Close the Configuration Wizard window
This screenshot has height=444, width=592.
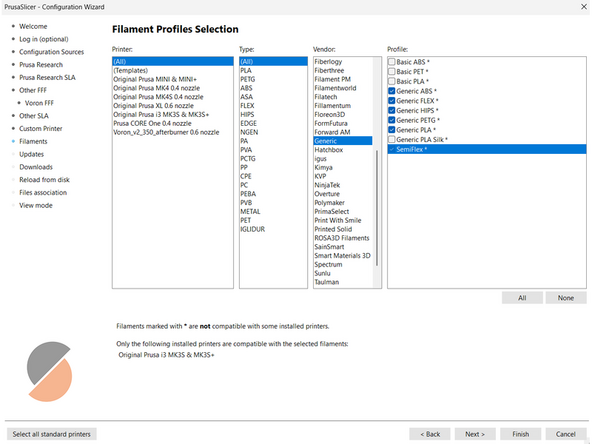point(583,7)
